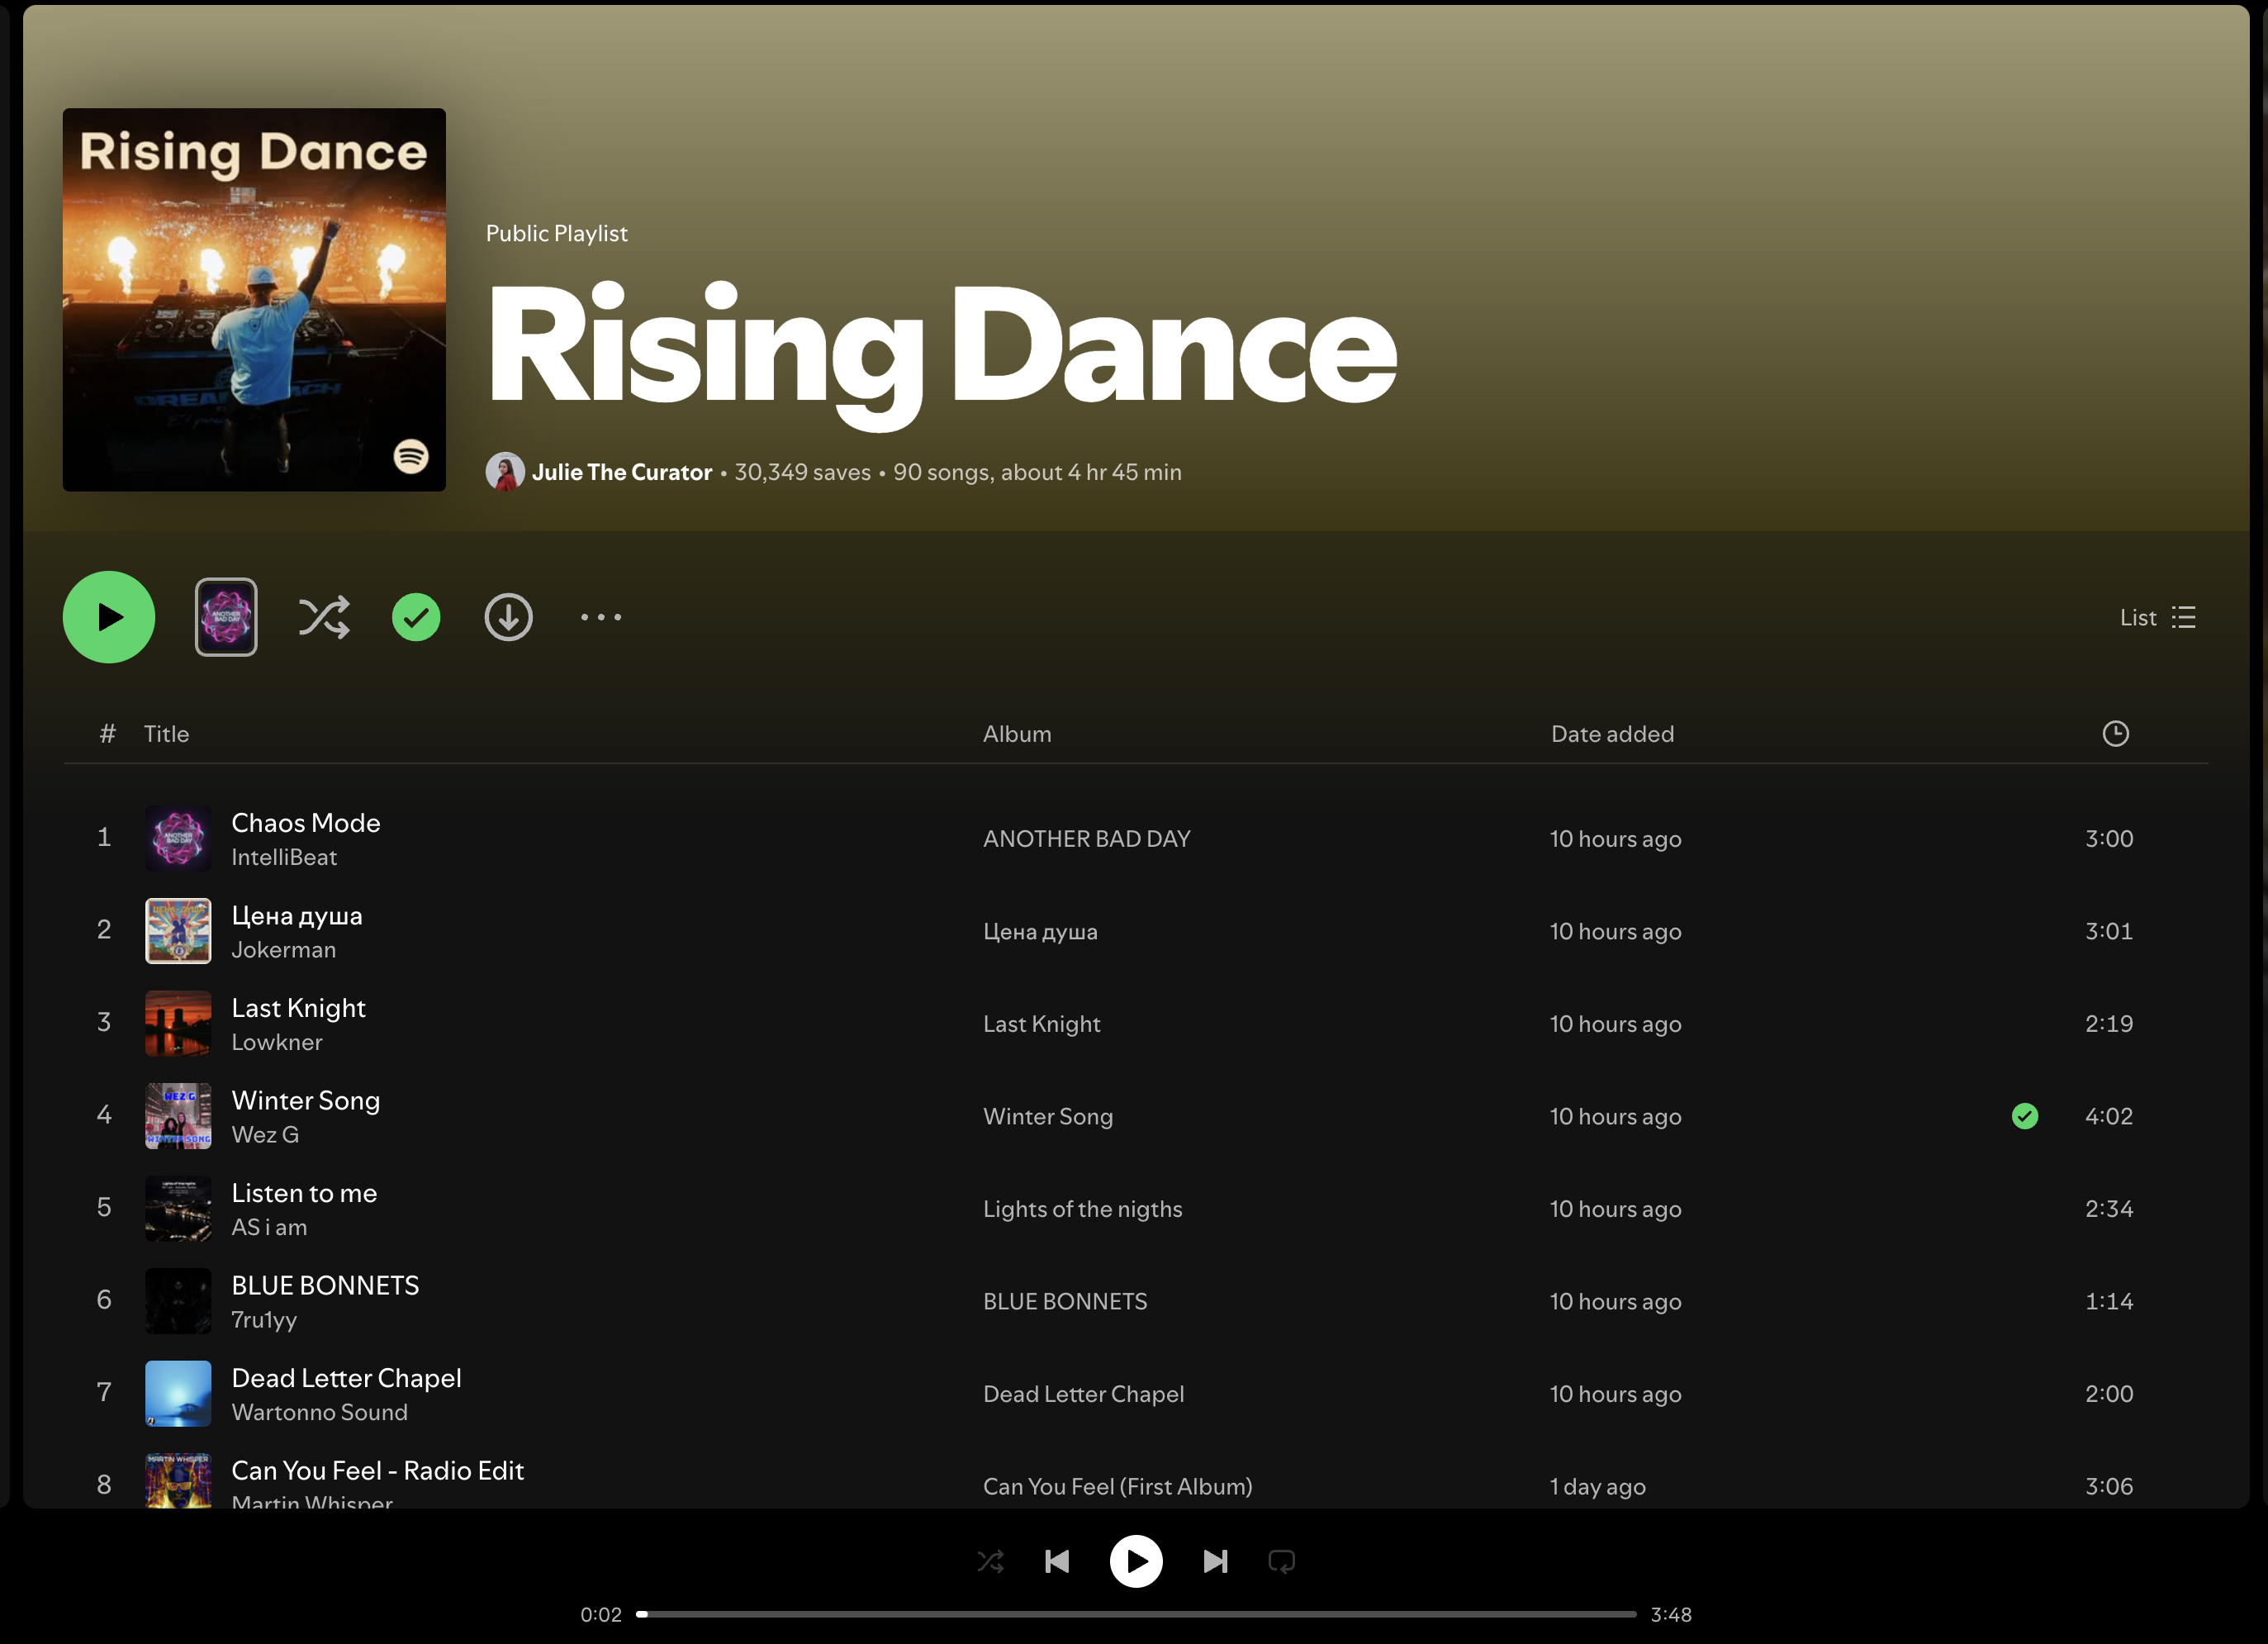Click Winter Song album artwork thumbnail
The image size is (2268, 1644).
click(x=178, y=1116)
